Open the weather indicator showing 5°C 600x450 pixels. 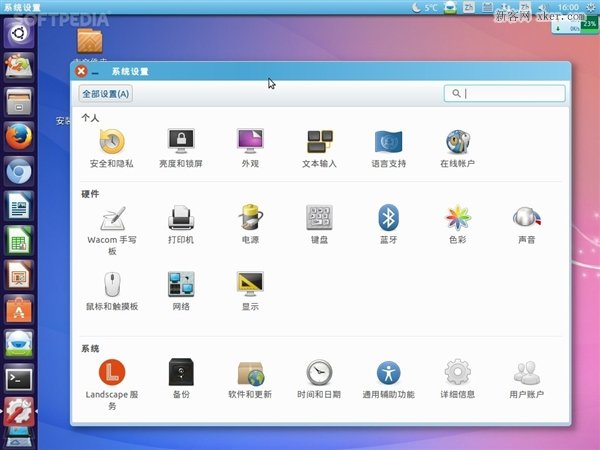pyautogui.click(x=424, y=7)
